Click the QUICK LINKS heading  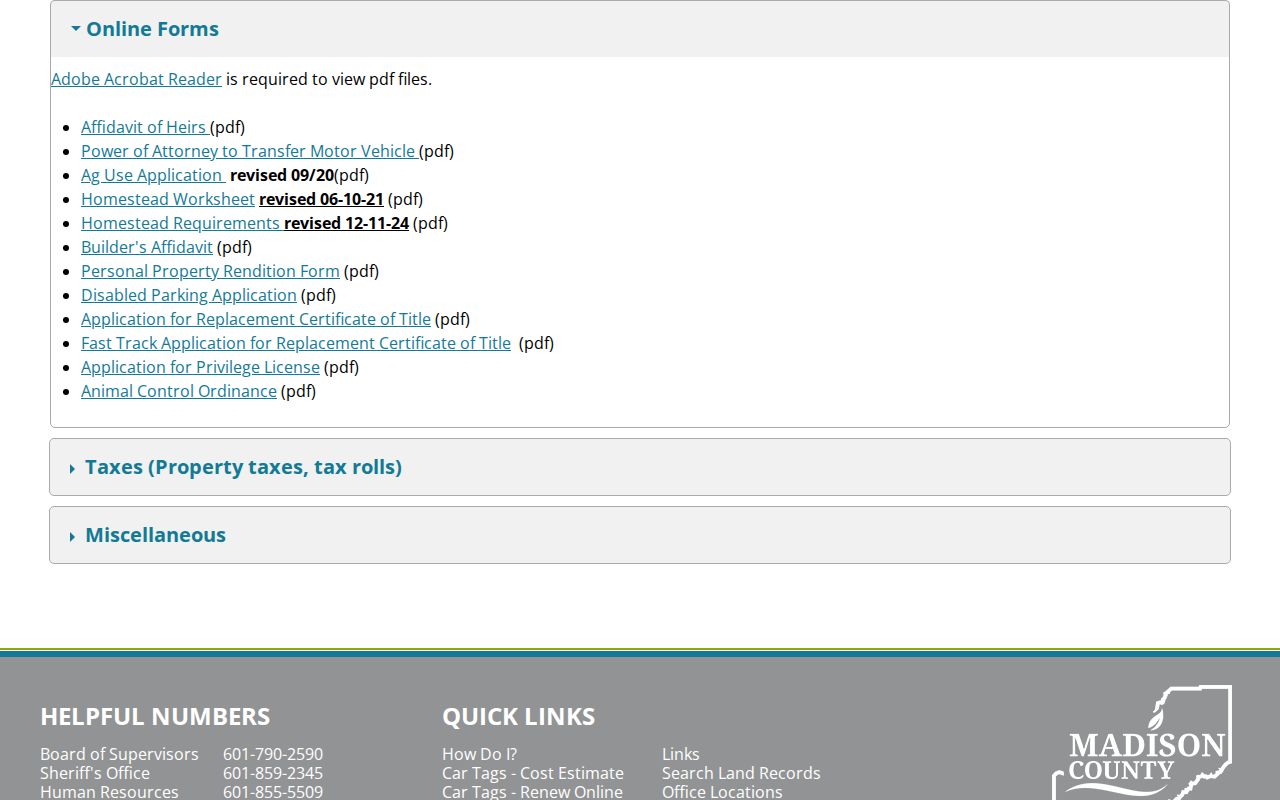tap(518, 716)
